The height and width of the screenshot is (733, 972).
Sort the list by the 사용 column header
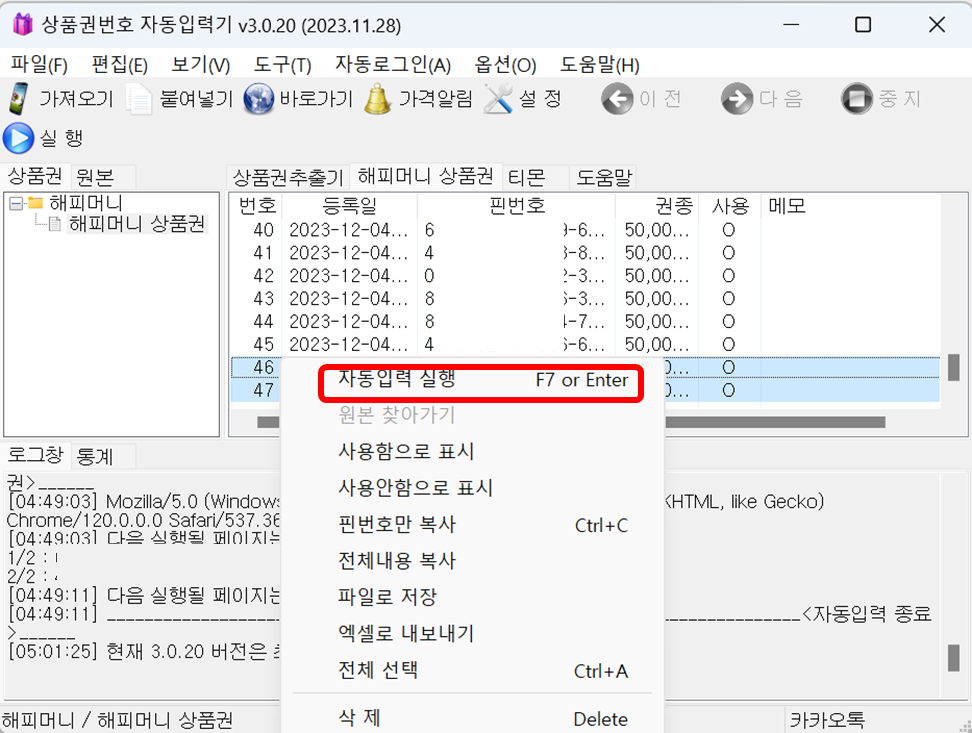pyautogui.click(x=730, y=205)
